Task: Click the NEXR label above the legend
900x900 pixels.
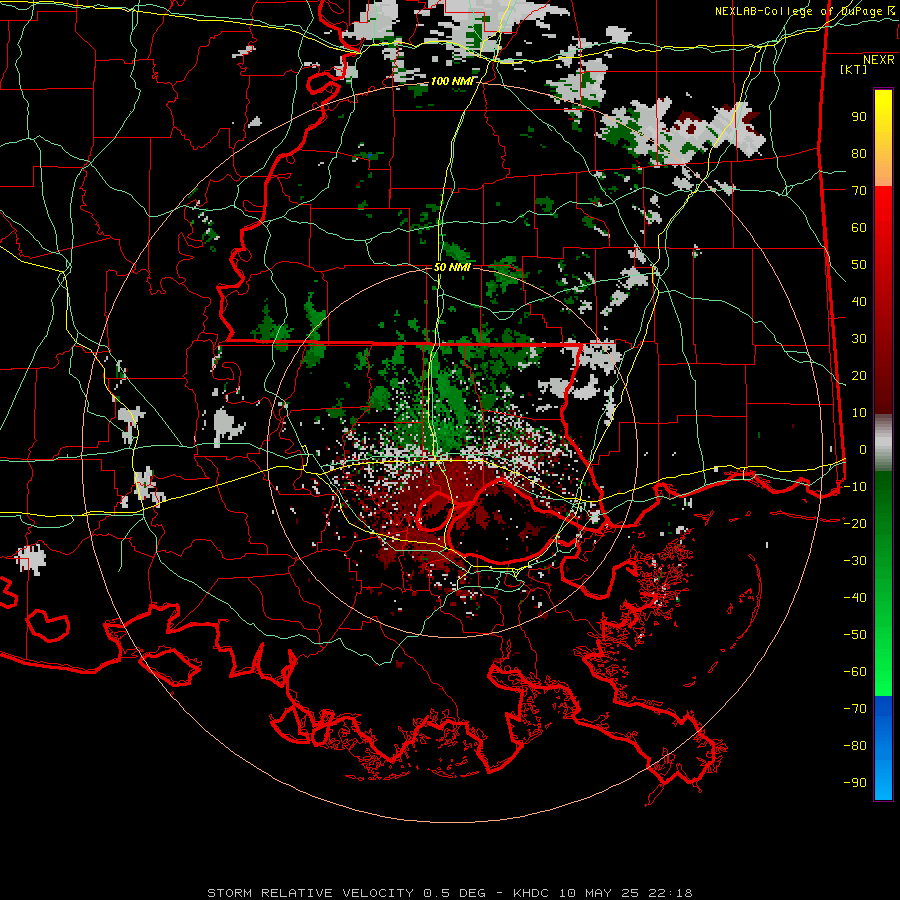Action: click(x=878, y=60)
